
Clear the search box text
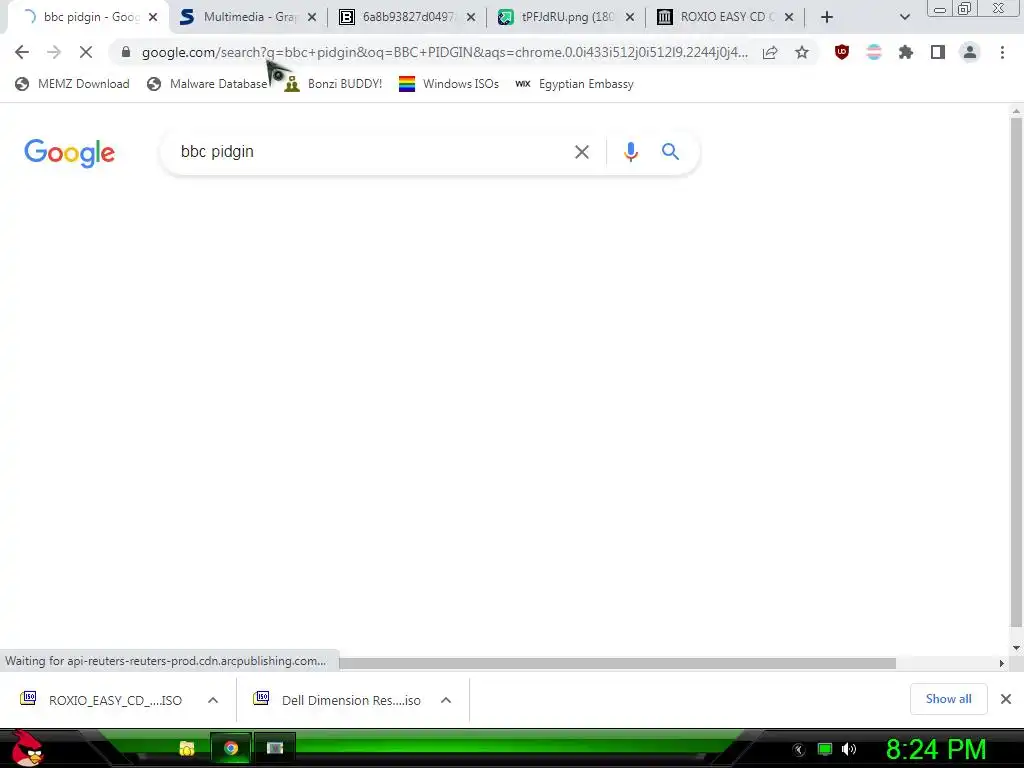pyautogui.click(x=581, y=152)
